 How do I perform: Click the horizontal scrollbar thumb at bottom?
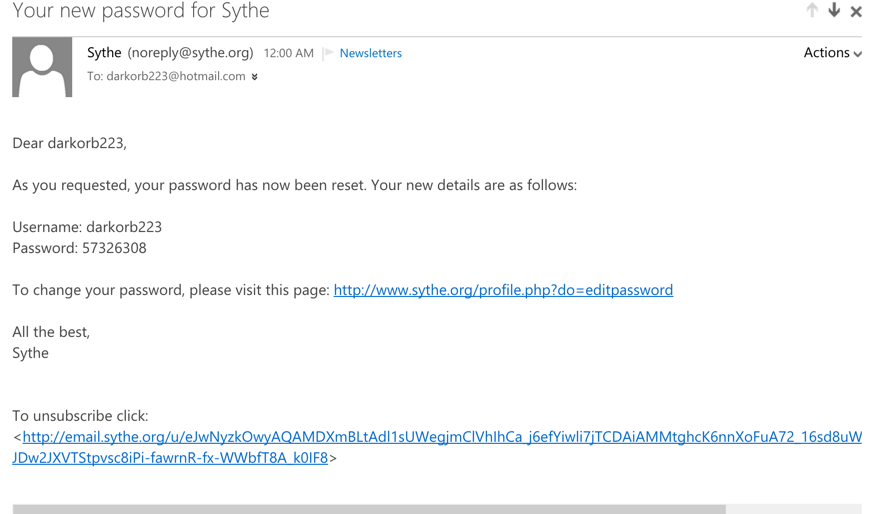(369, 509)
